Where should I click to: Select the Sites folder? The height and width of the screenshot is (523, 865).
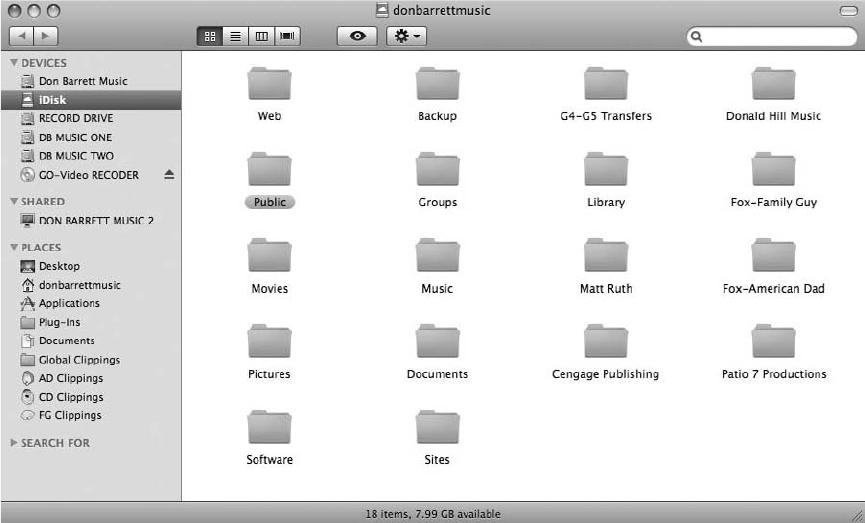click(x=437, y=428)
